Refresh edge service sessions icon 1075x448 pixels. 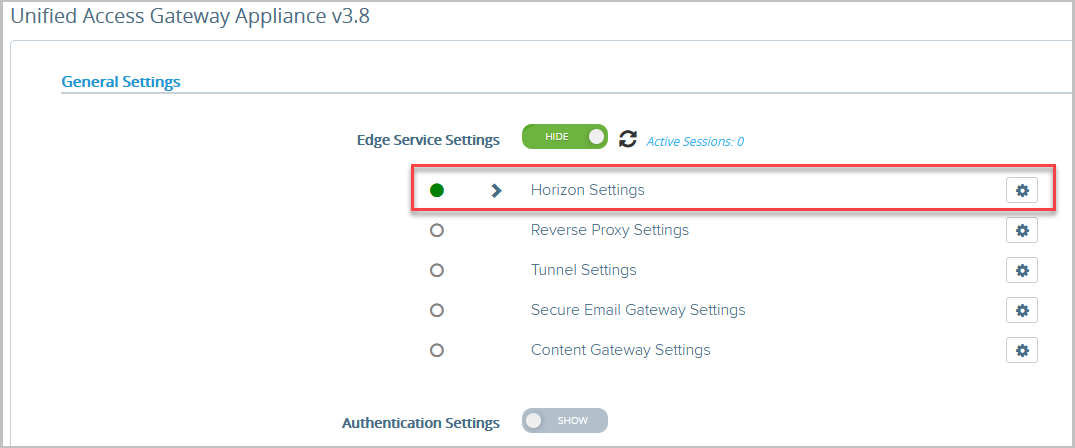[627, 139]
